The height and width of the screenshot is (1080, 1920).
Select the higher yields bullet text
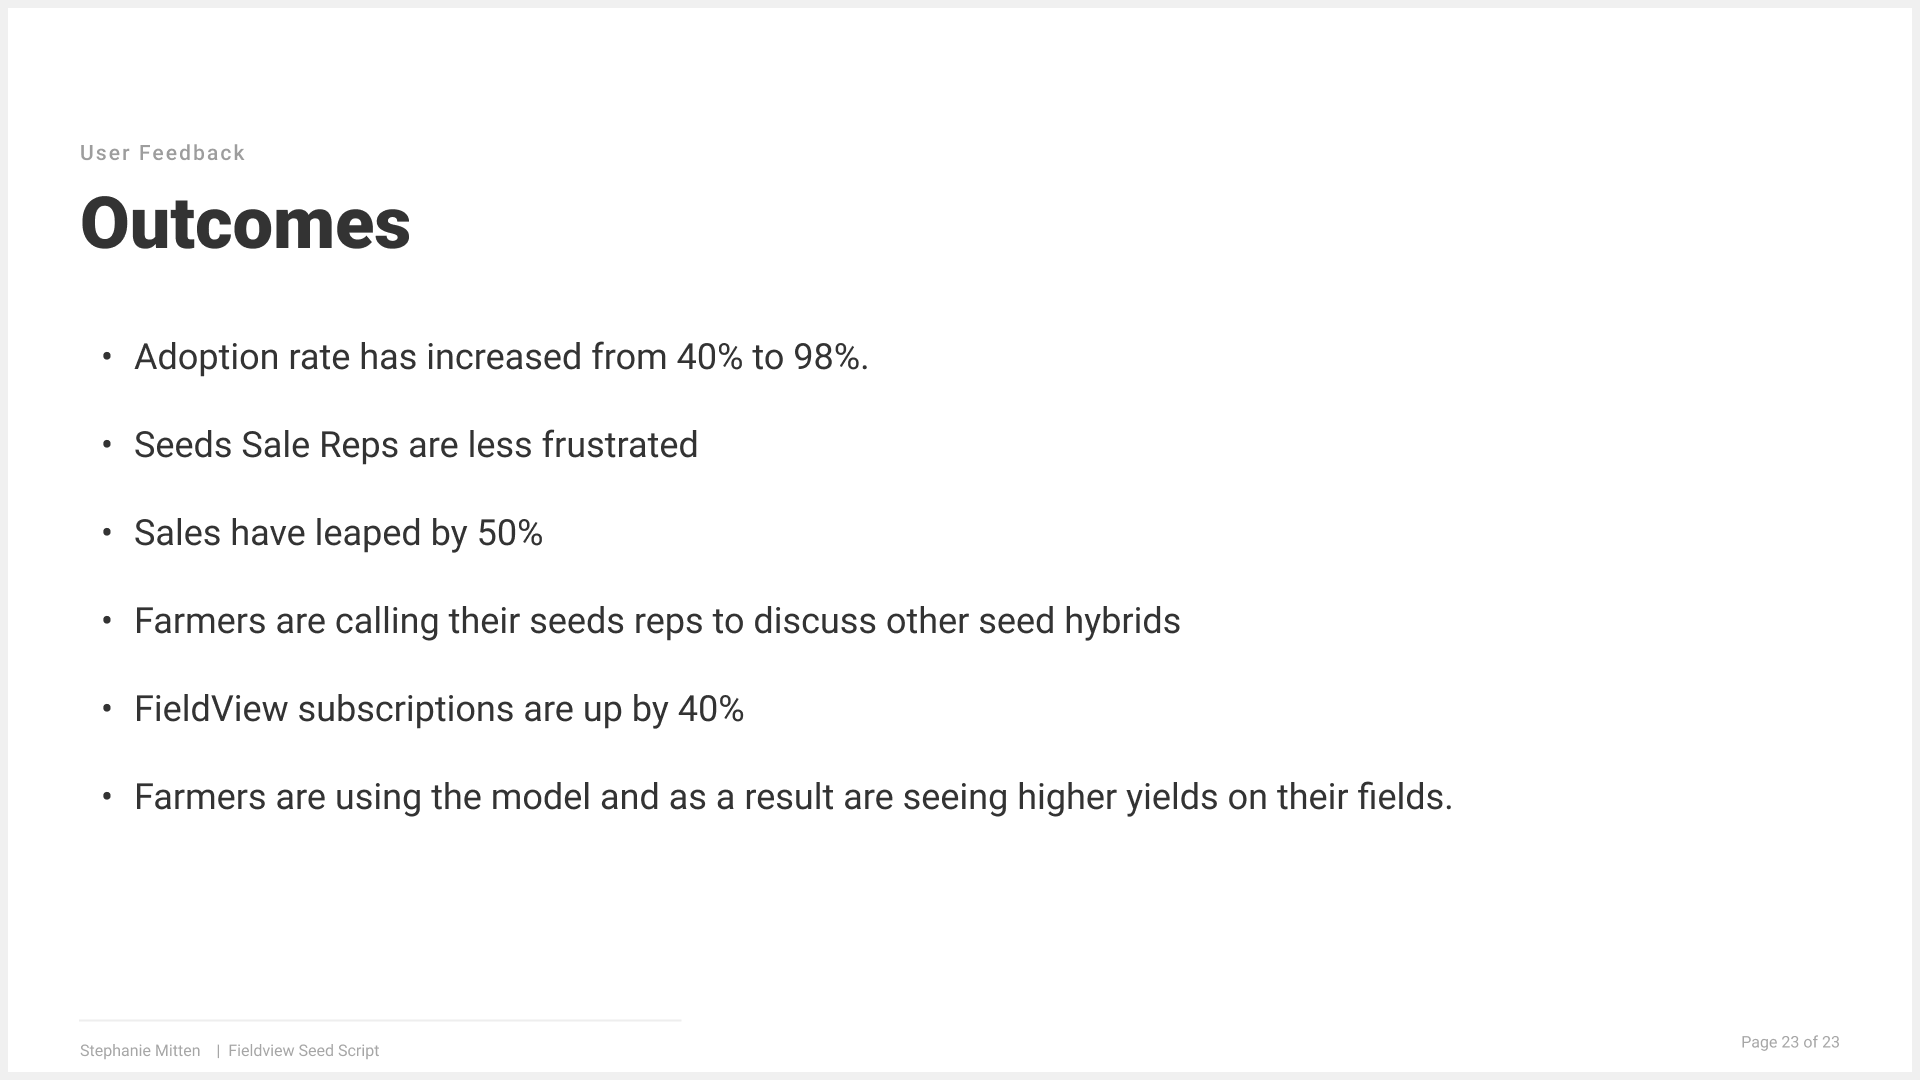793,797
